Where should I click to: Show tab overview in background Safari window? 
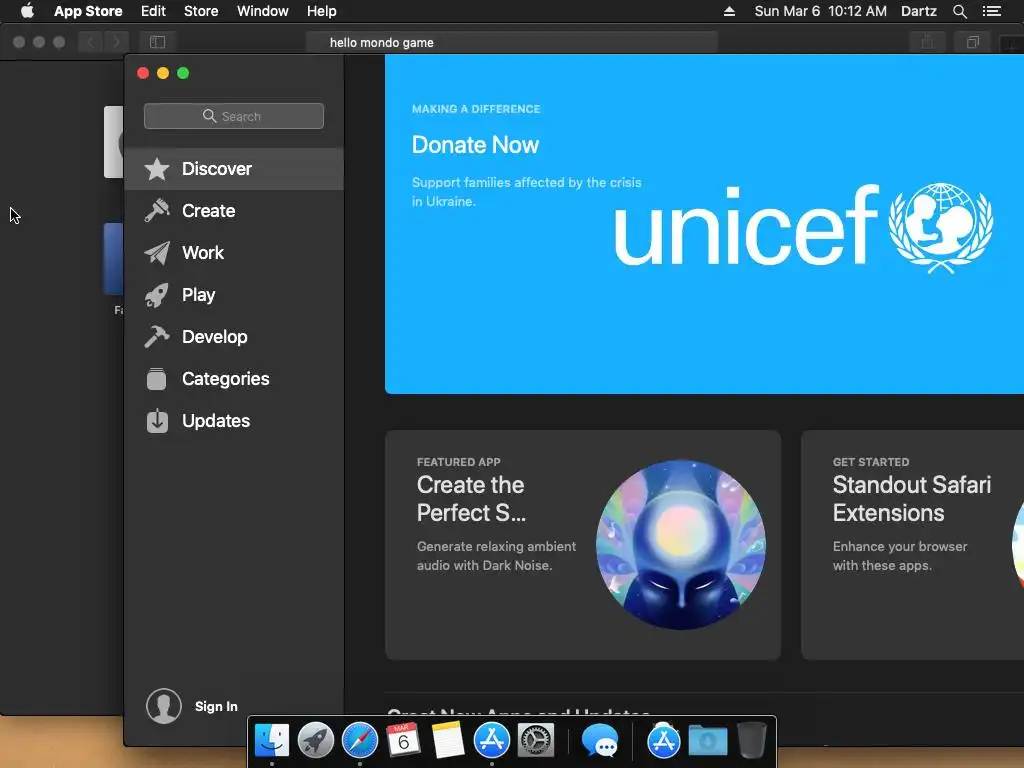[x=972, y=42]
